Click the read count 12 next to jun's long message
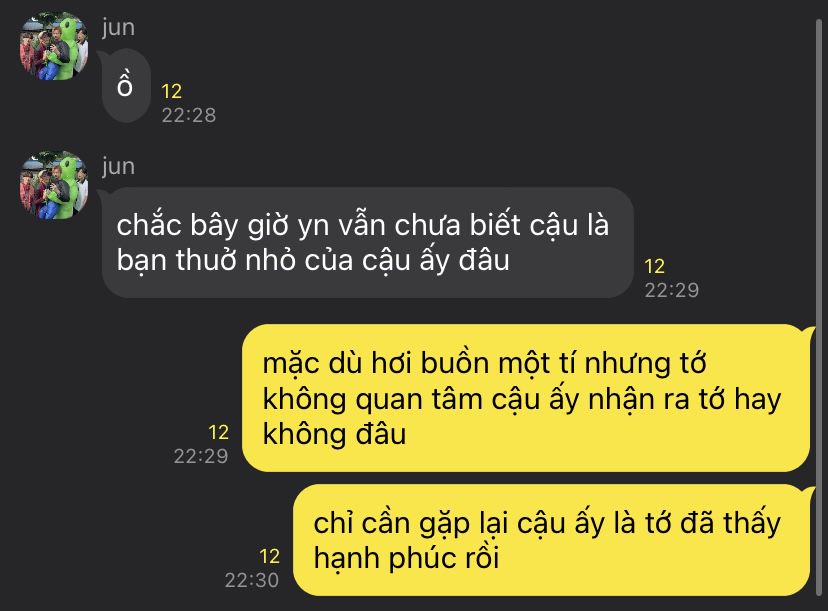This screenshot has height=611, width=828. 654,266
